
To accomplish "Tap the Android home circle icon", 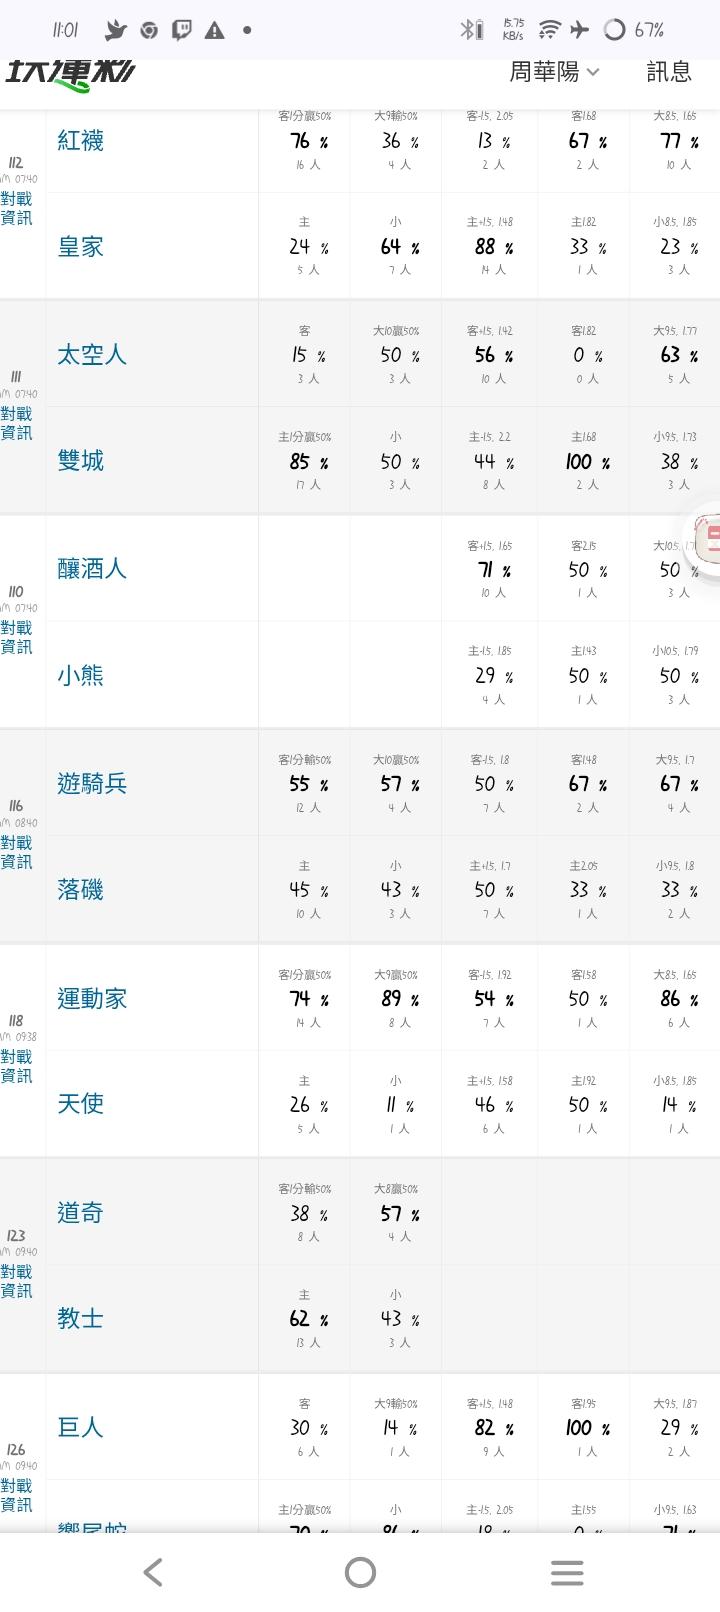I will [360, 1572].
